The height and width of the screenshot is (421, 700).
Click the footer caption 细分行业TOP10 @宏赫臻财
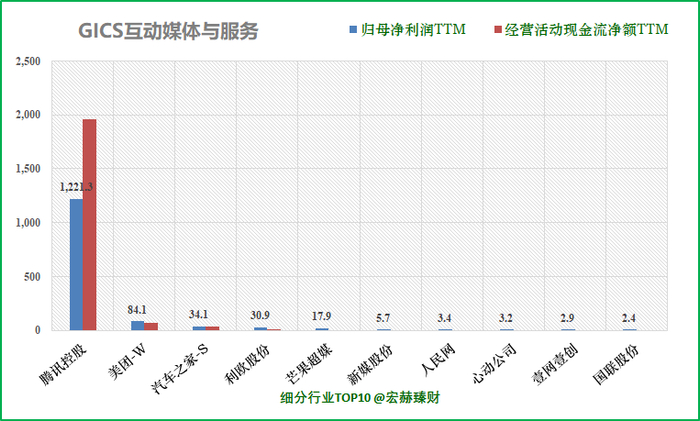coord(360,397)
